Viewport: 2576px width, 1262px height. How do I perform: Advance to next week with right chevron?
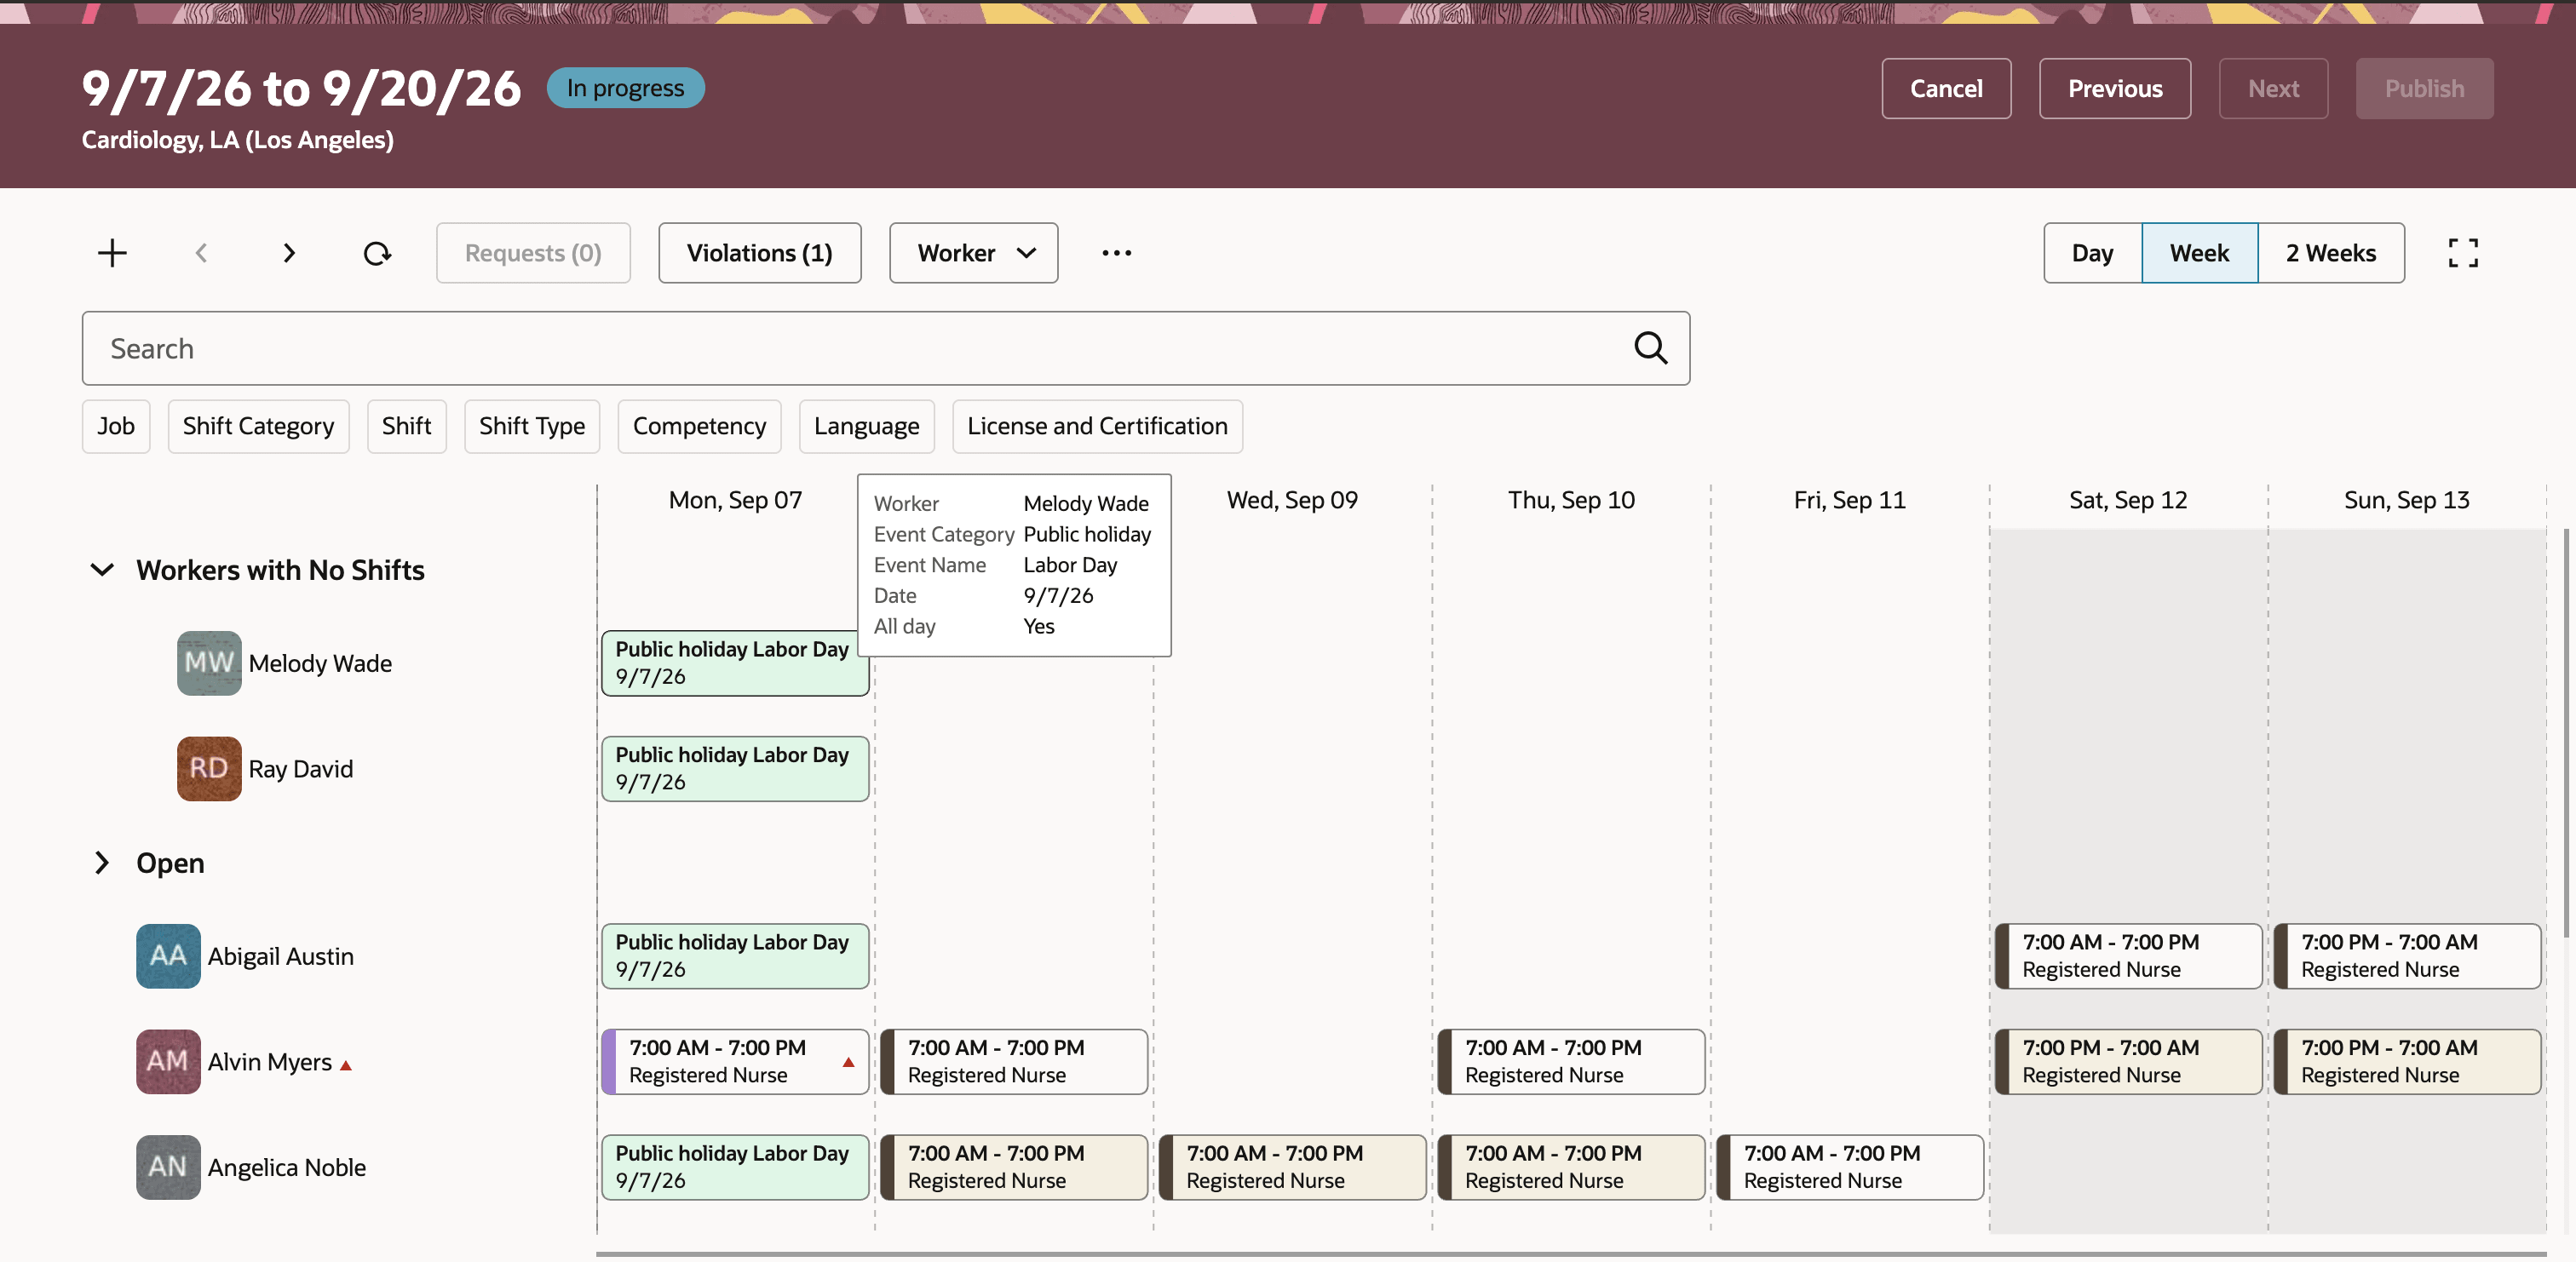(289, 253)
